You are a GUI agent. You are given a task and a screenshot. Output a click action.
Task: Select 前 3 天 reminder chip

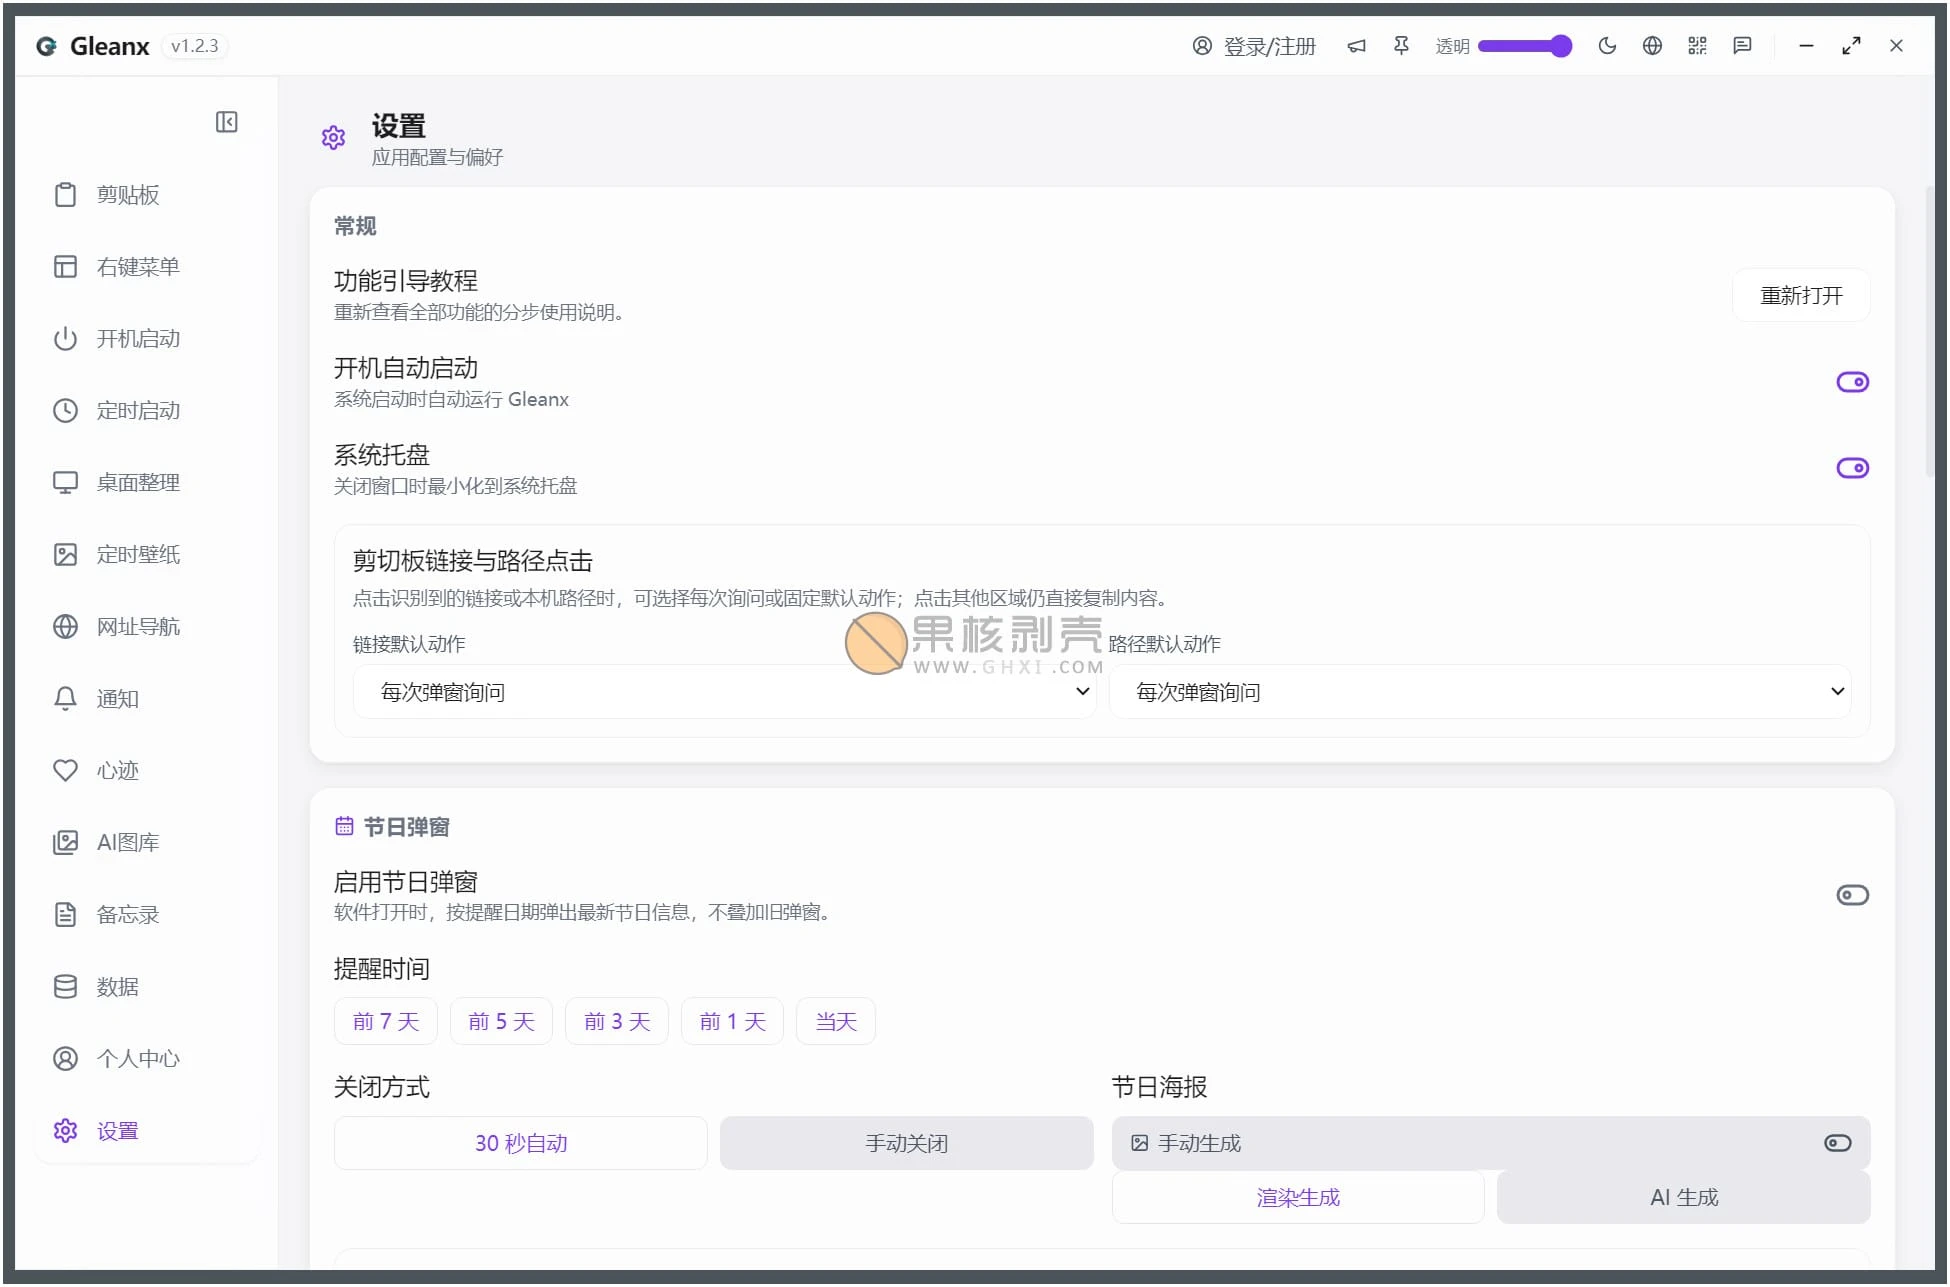click(x=617, y=1021)
